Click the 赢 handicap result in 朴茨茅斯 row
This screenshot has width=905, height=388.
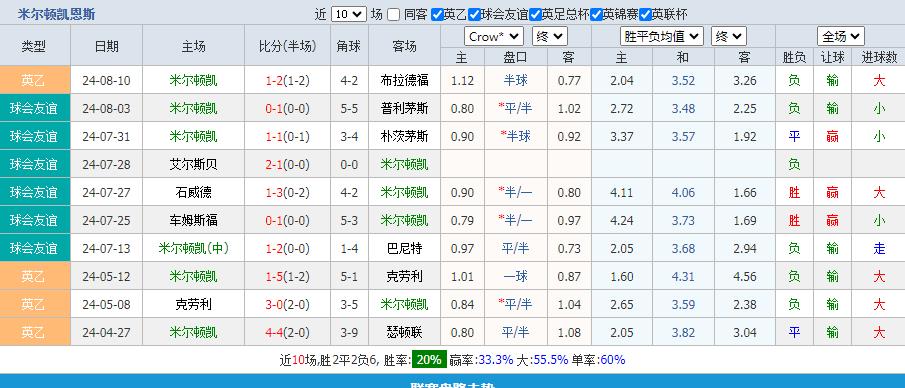click(832, 137)
